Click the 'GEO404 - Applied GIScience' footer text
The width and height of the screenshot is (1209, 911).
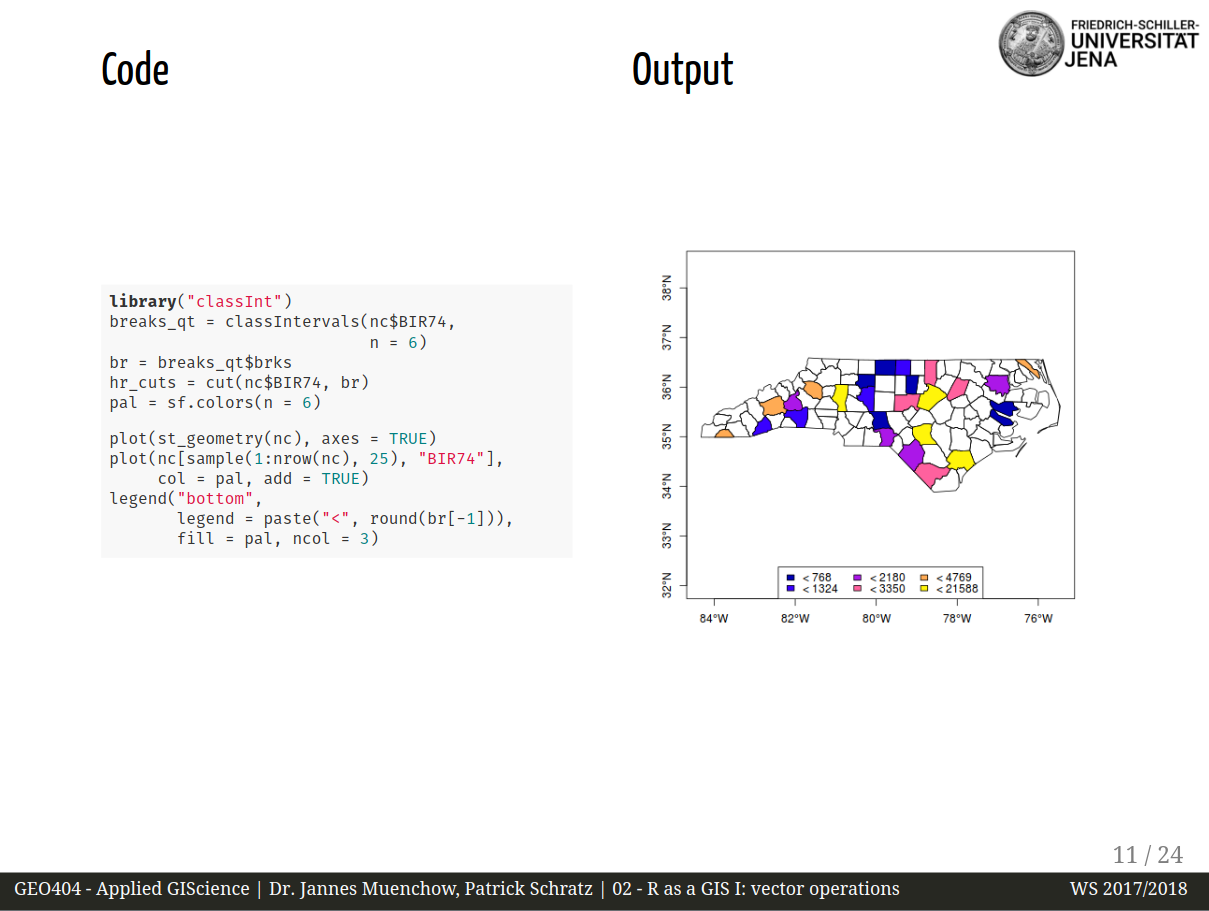coord(132,889)
